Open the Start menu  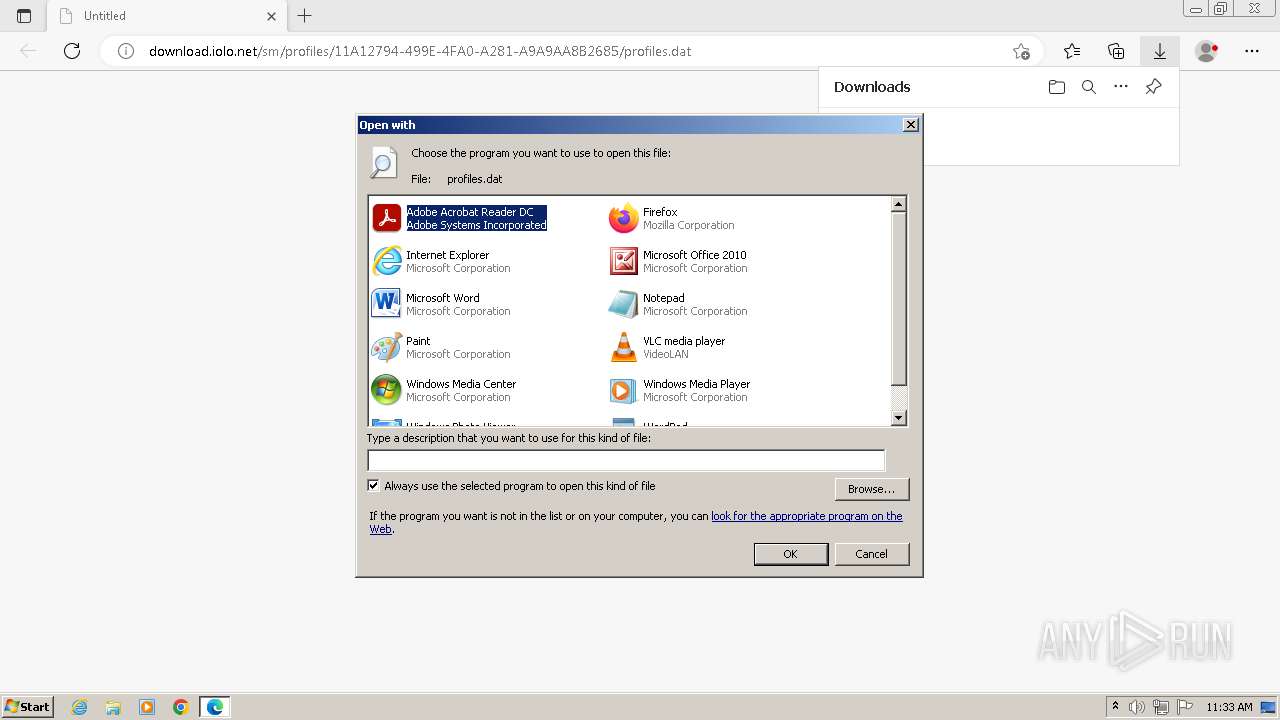tap(28, 707)
